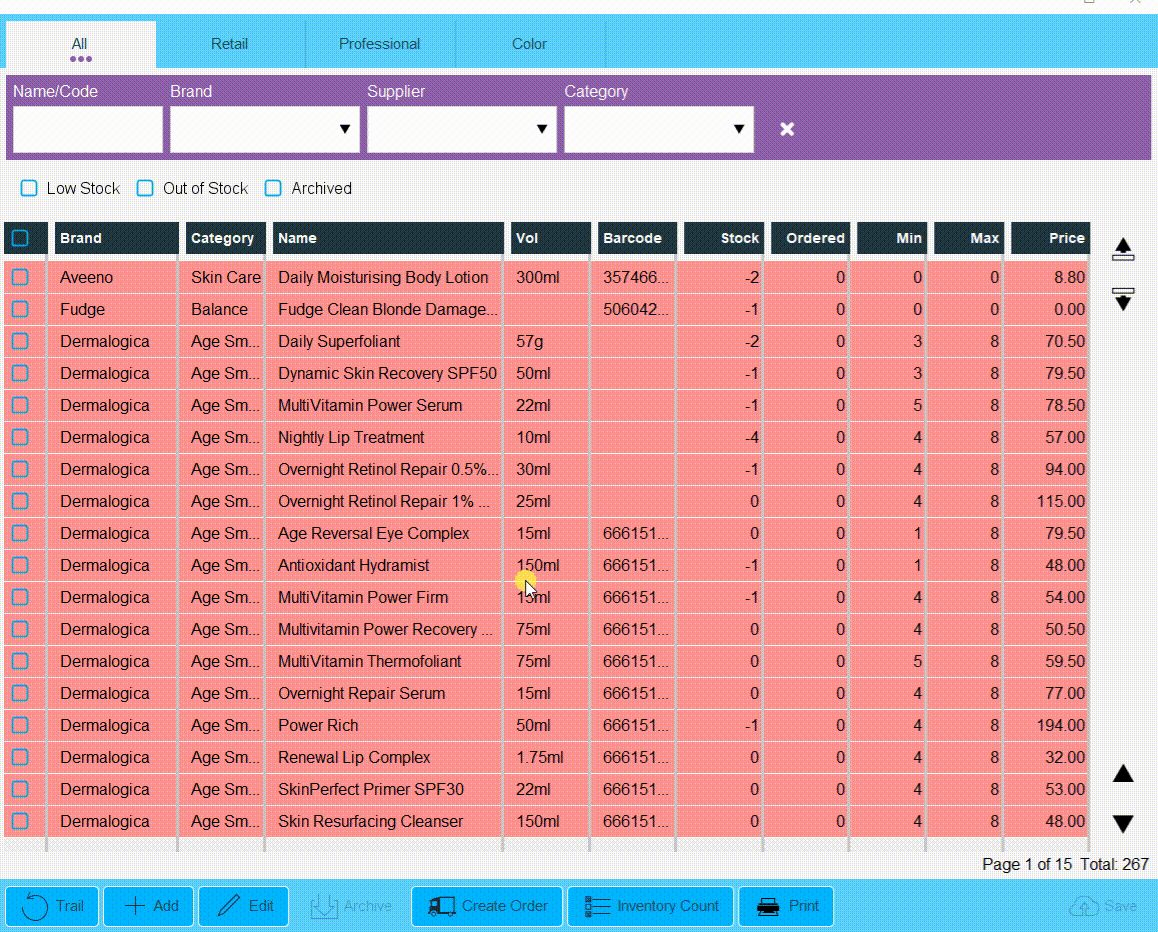Go to next page down arrow
This screenshot has height=932, width=1158.
(x=1123, y=823)
